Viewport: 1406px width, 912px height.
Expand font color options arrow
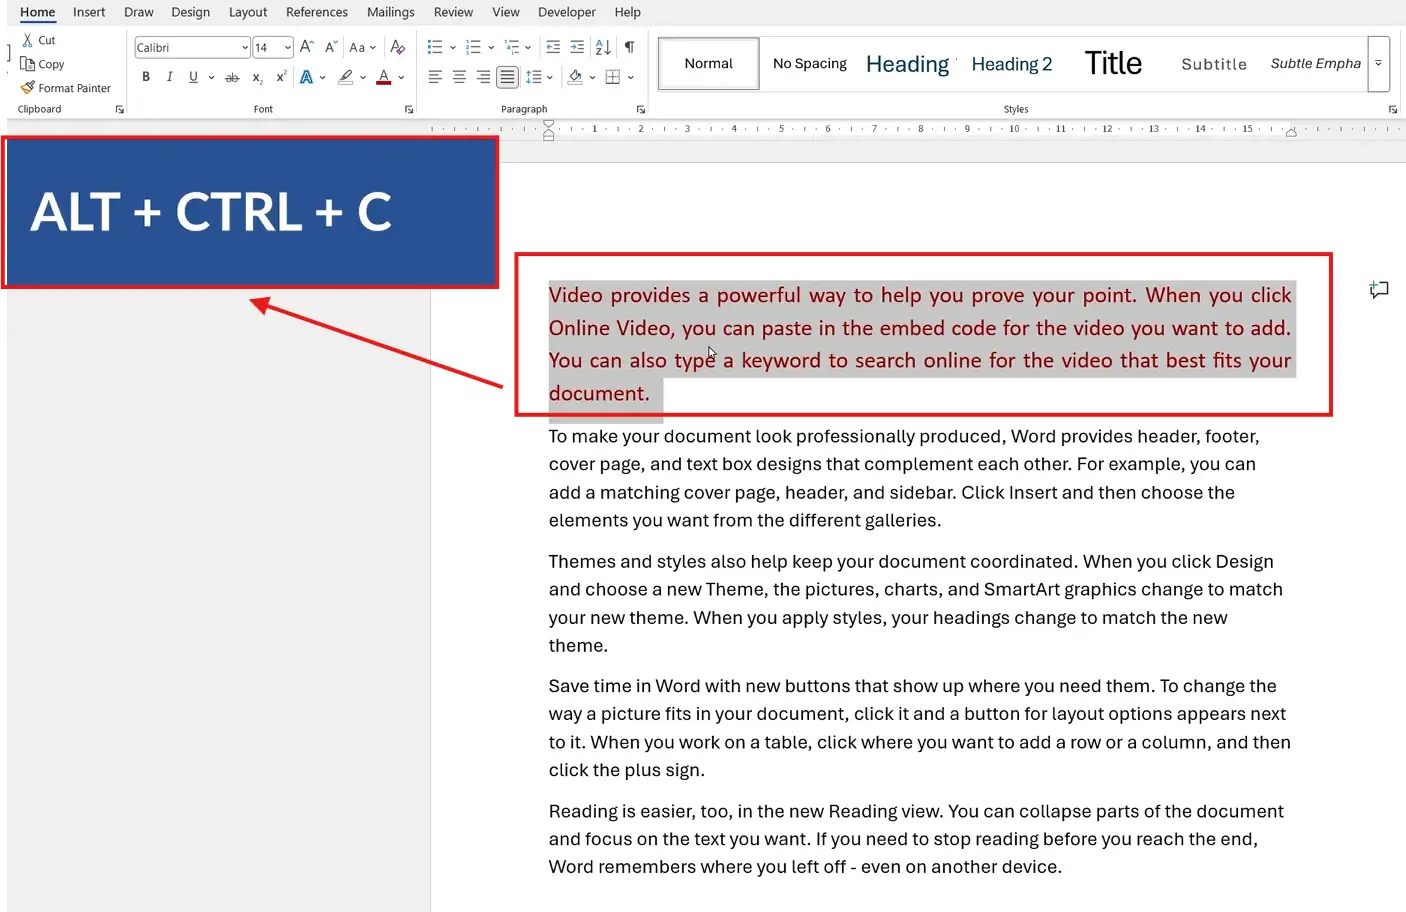pyautogui.click(x=401, y=77)
